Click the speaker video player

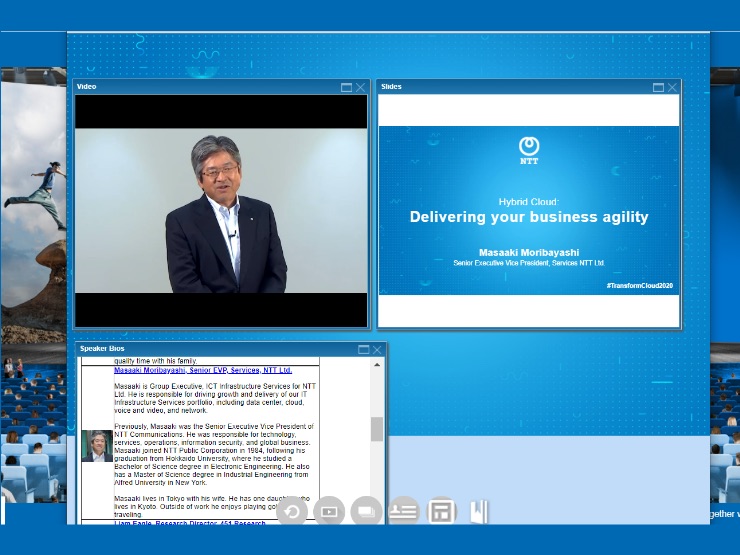[x=221, y=211]
